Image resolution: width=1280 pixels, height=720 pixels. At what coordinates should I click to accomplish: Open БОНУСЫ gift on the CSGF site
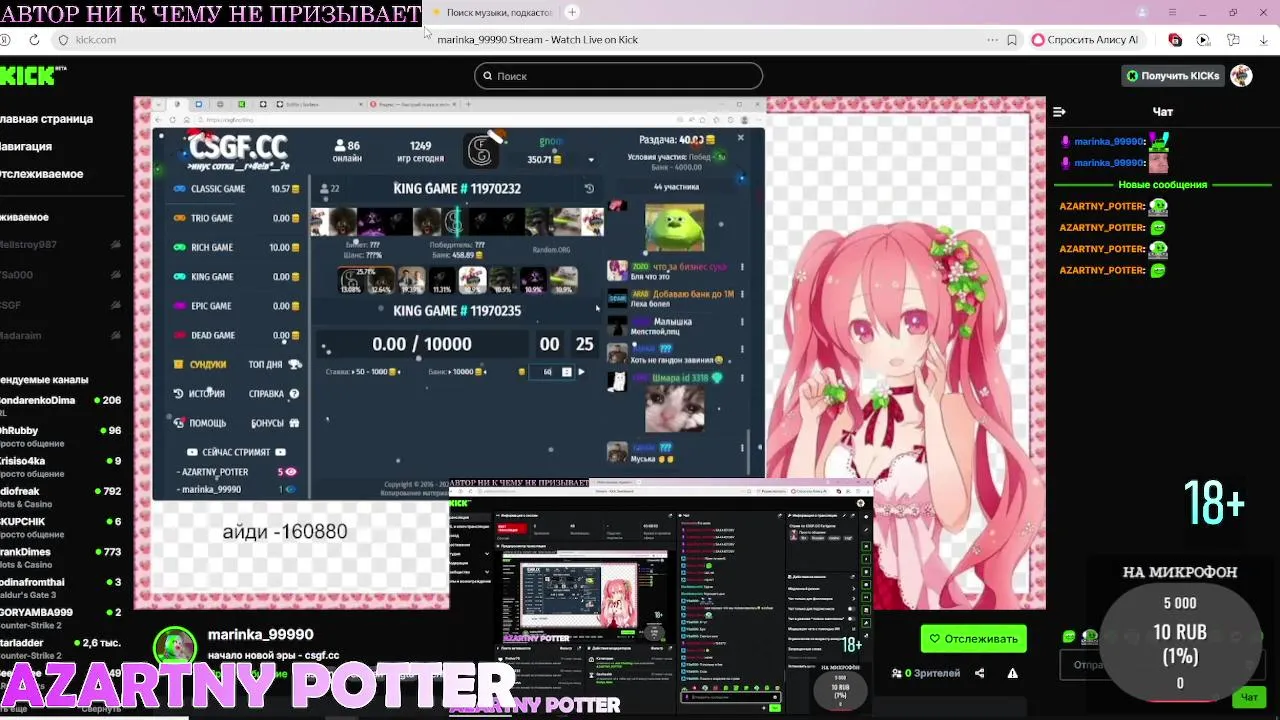275,423
